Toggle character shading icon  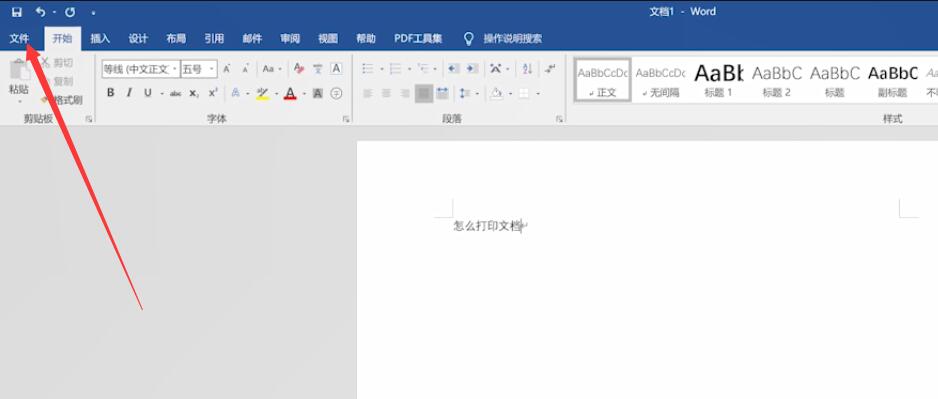tap(318, 93)
